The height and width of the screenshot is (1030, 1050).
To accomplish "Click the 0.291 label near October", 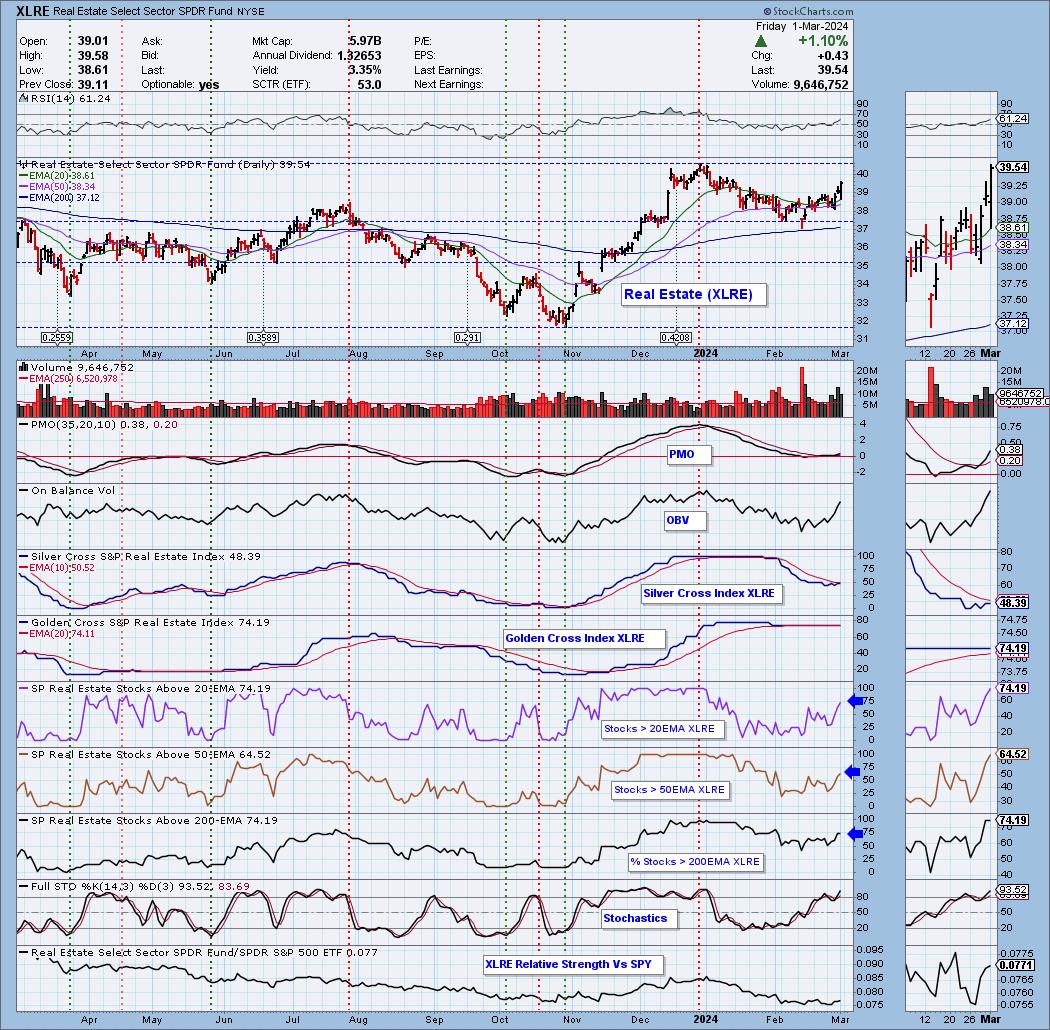I will (467, 338).
